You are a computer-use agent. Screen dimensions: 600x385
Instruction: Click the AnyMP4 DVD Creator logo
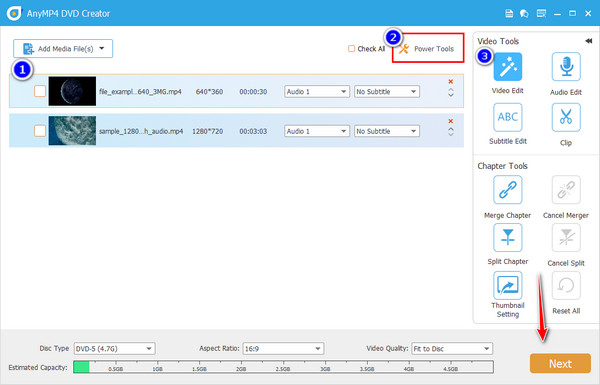click(x=14, y=13)
